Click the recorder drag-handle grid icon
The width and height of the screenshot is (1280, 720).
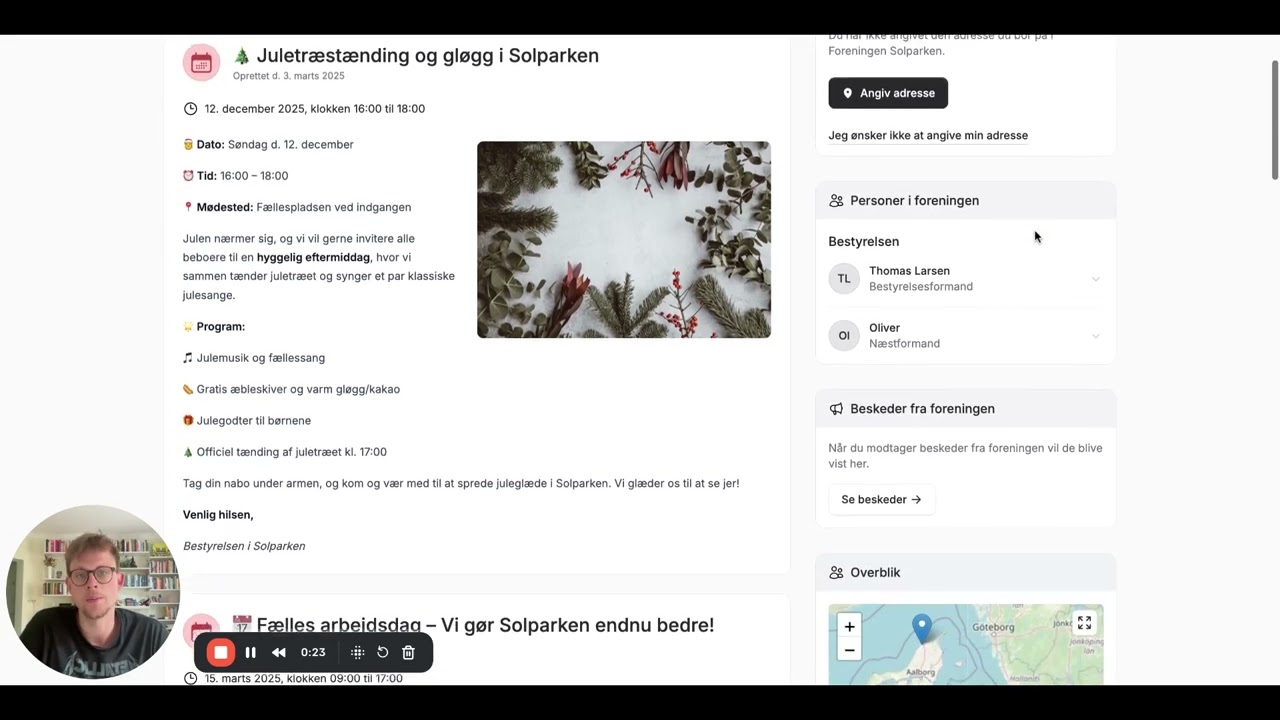(x=357, y=653)
